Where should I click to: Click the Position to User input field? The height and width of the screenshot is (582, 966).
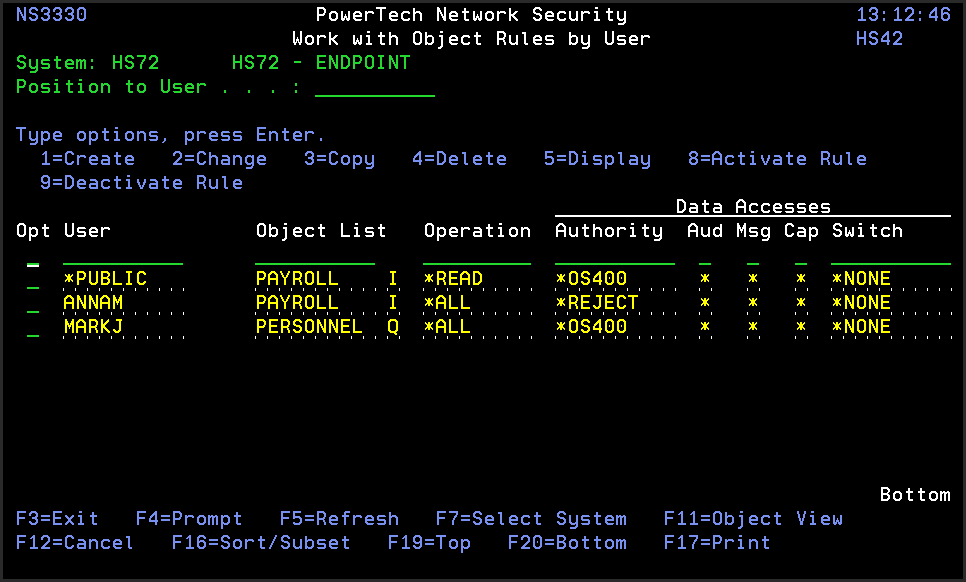[x=374, y=87]
